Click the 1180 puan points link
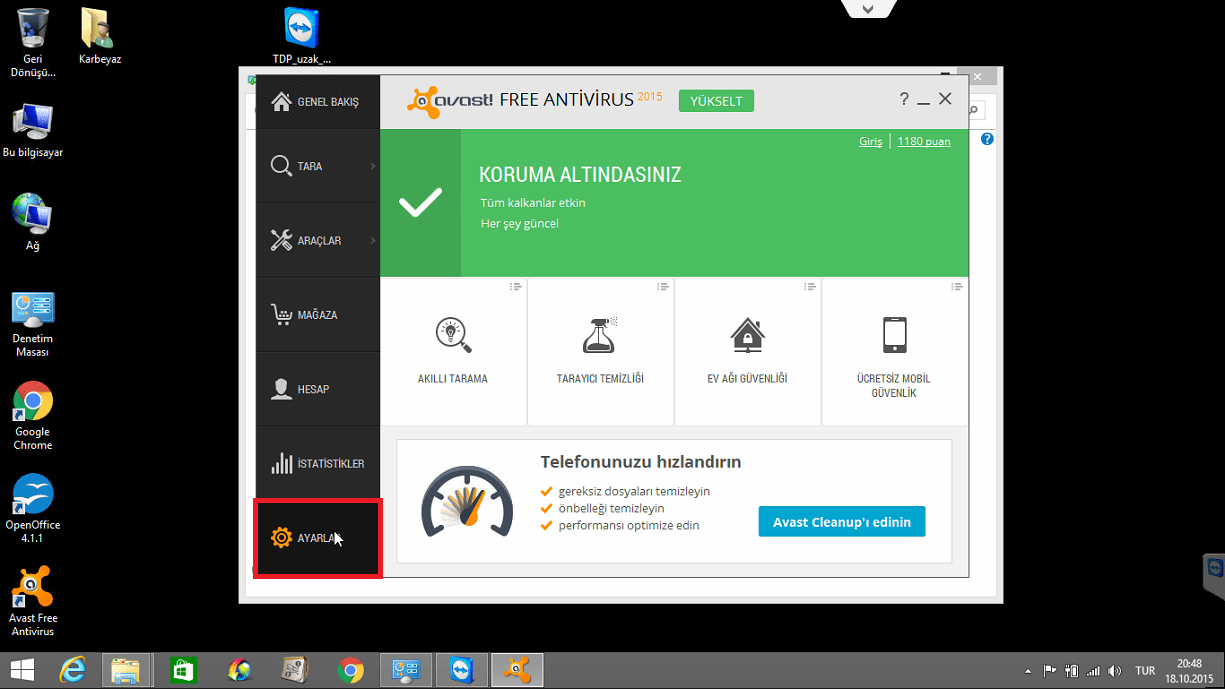Image resolution: width=1225 pixels, height=689 pixels. tap(923, 142)
